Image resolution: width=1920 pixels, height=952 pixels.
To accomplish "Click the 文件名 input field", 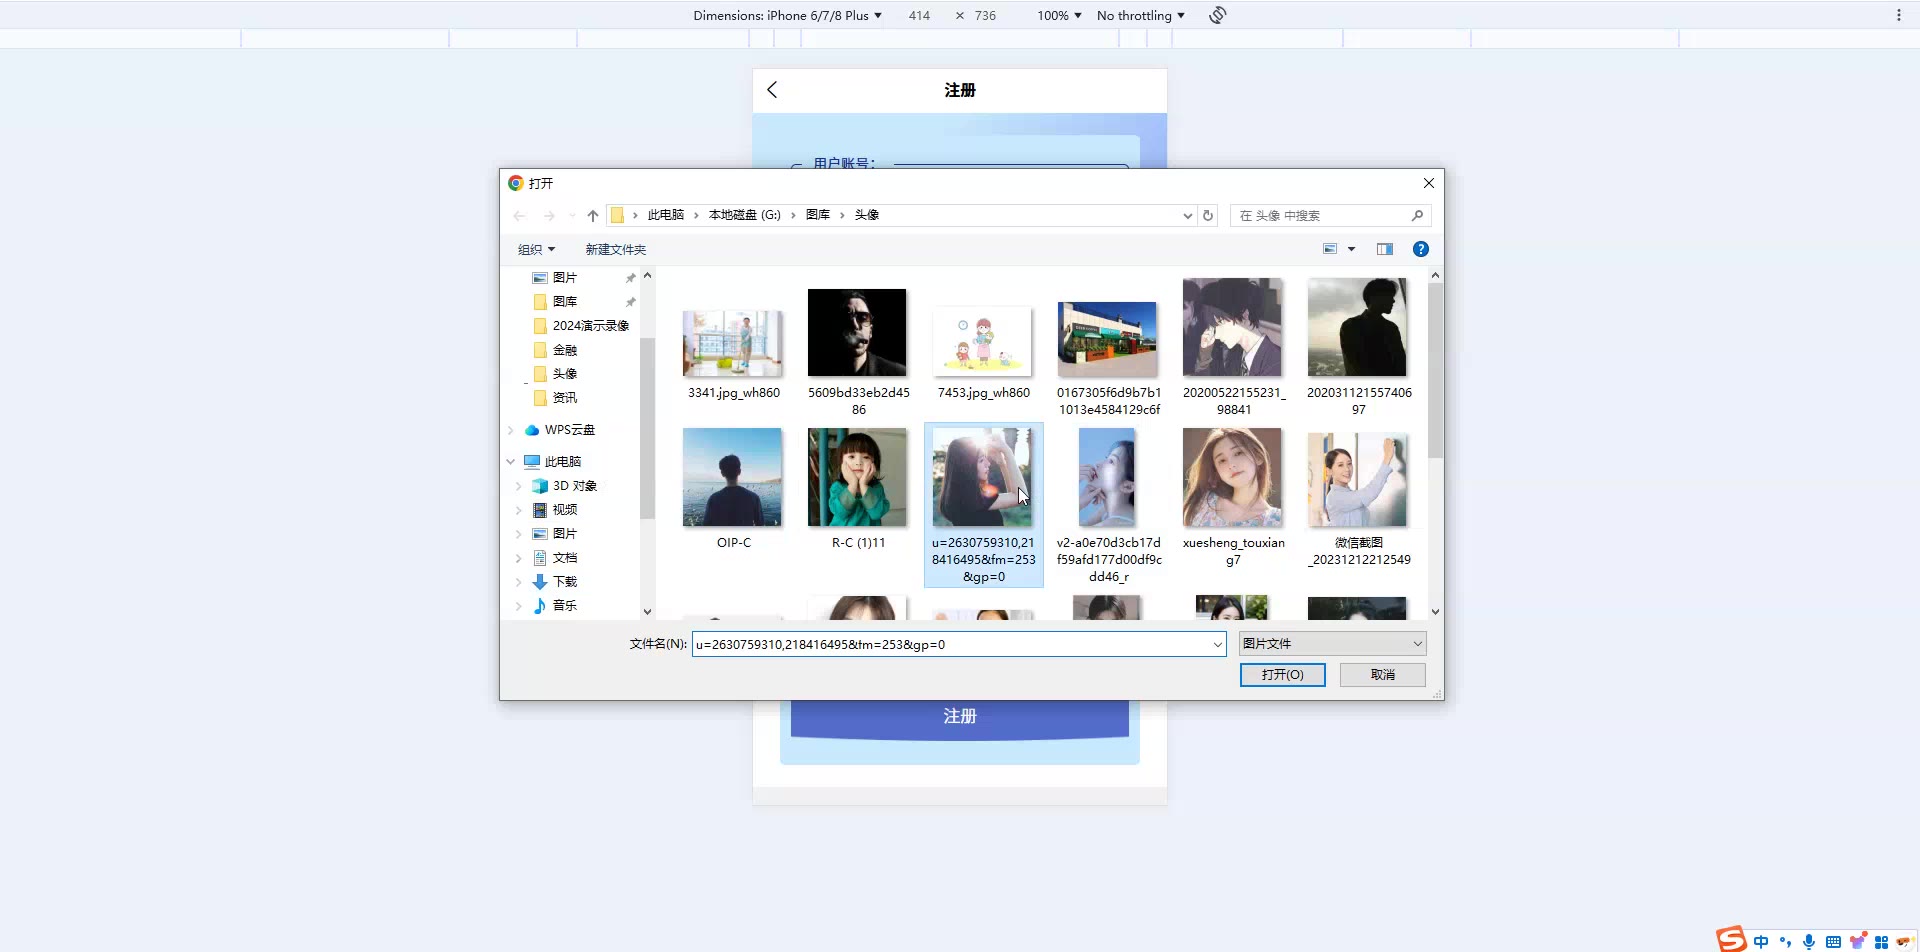I will tap(958, 645).
